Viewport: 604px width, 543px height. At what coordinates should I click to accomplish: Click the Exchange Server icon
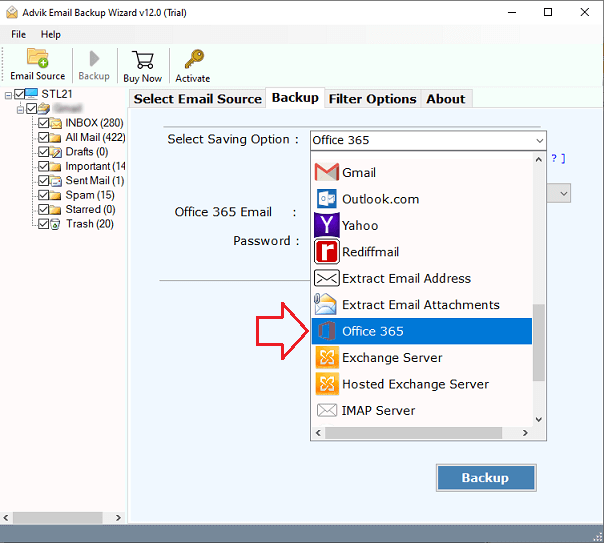tap(327, 357)
